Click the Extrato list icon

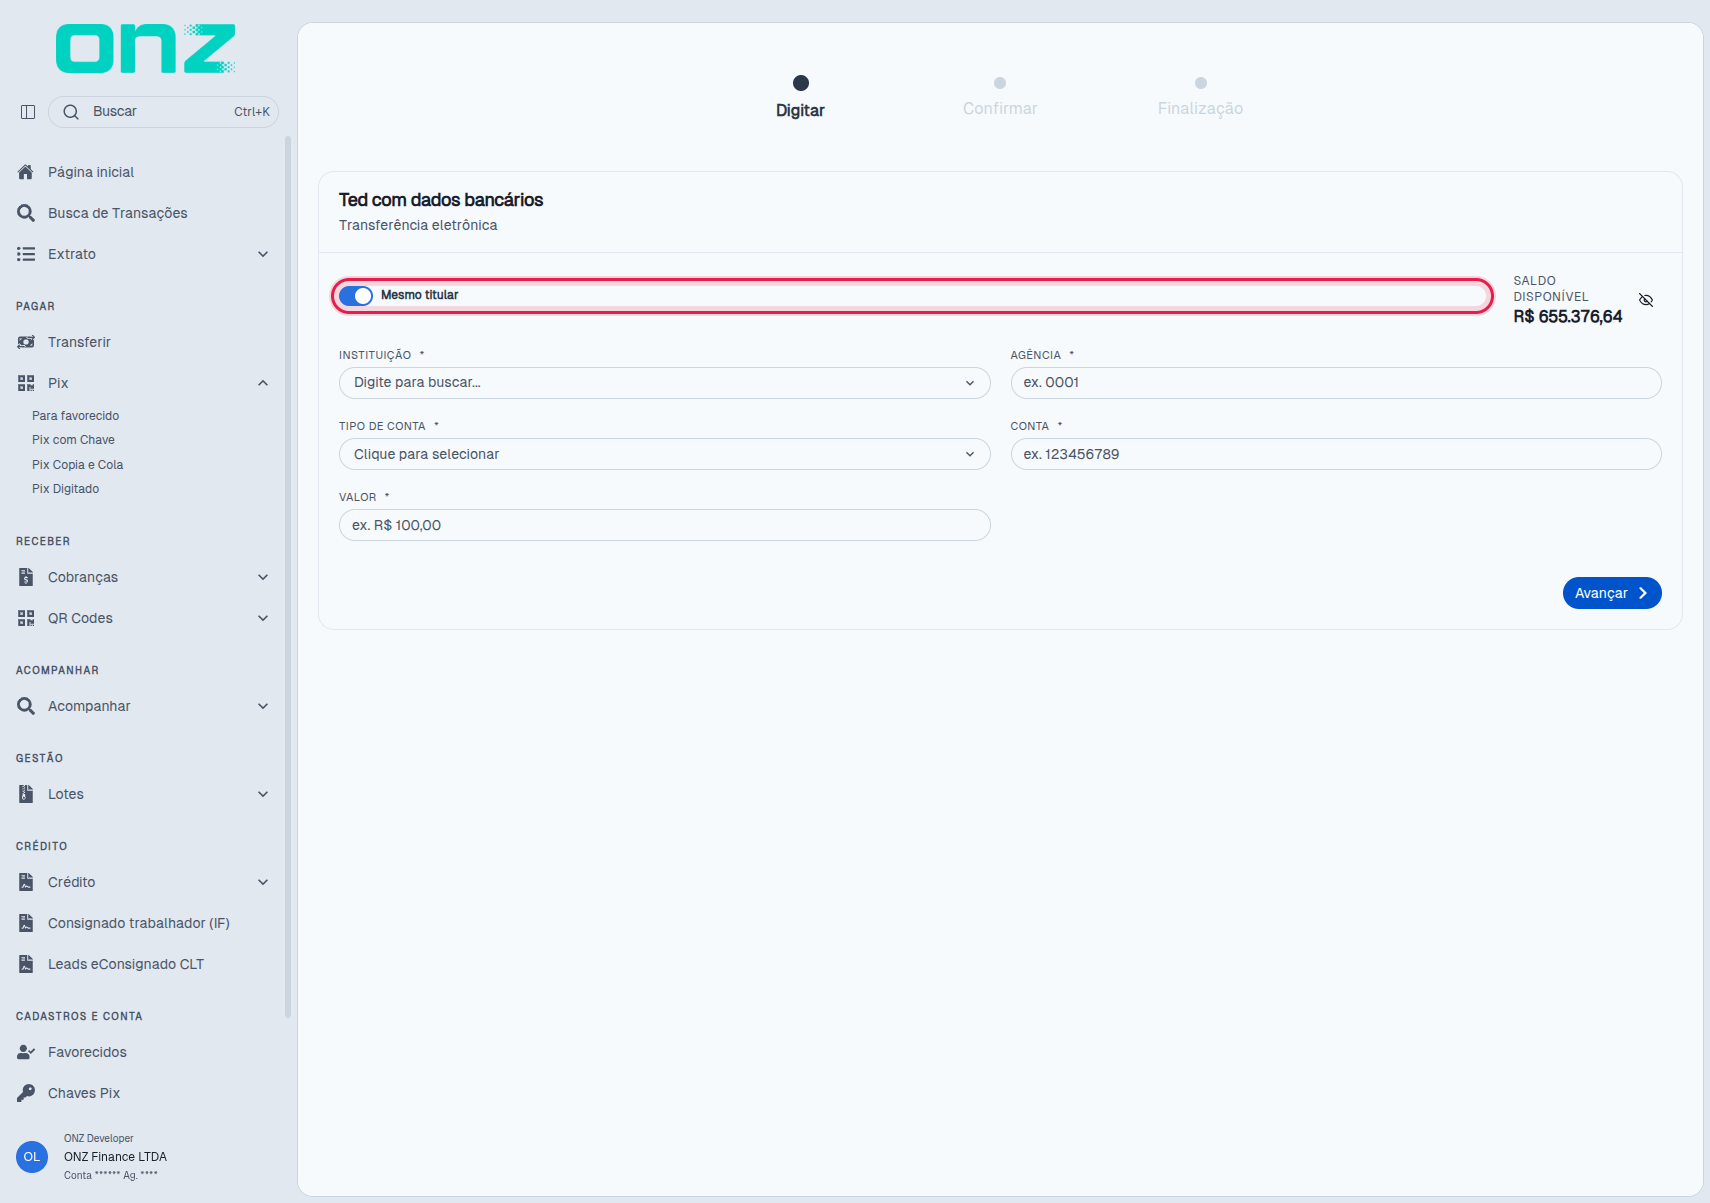pos(26,254)
